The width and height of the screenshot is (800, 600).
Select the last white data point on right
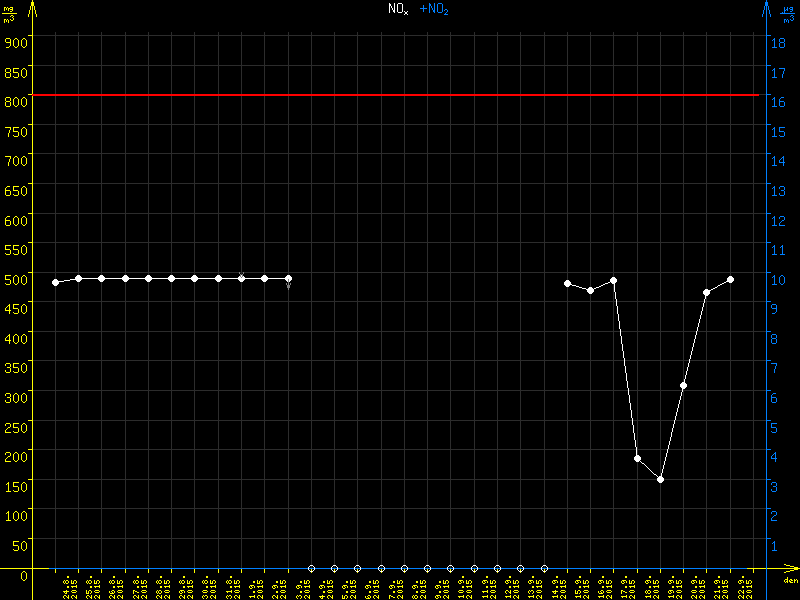point(730,279)
